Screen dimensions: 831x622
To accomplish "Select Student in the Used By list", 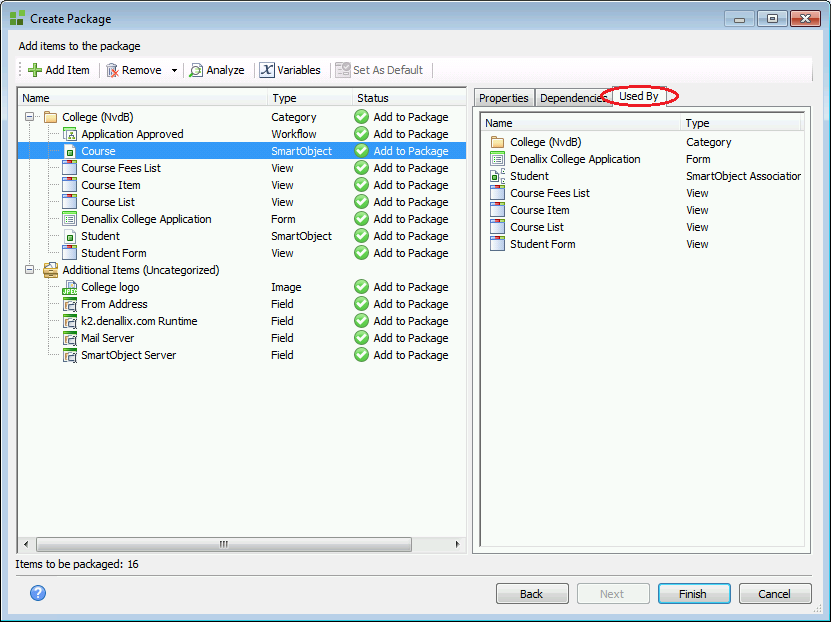I will (529, 176).
